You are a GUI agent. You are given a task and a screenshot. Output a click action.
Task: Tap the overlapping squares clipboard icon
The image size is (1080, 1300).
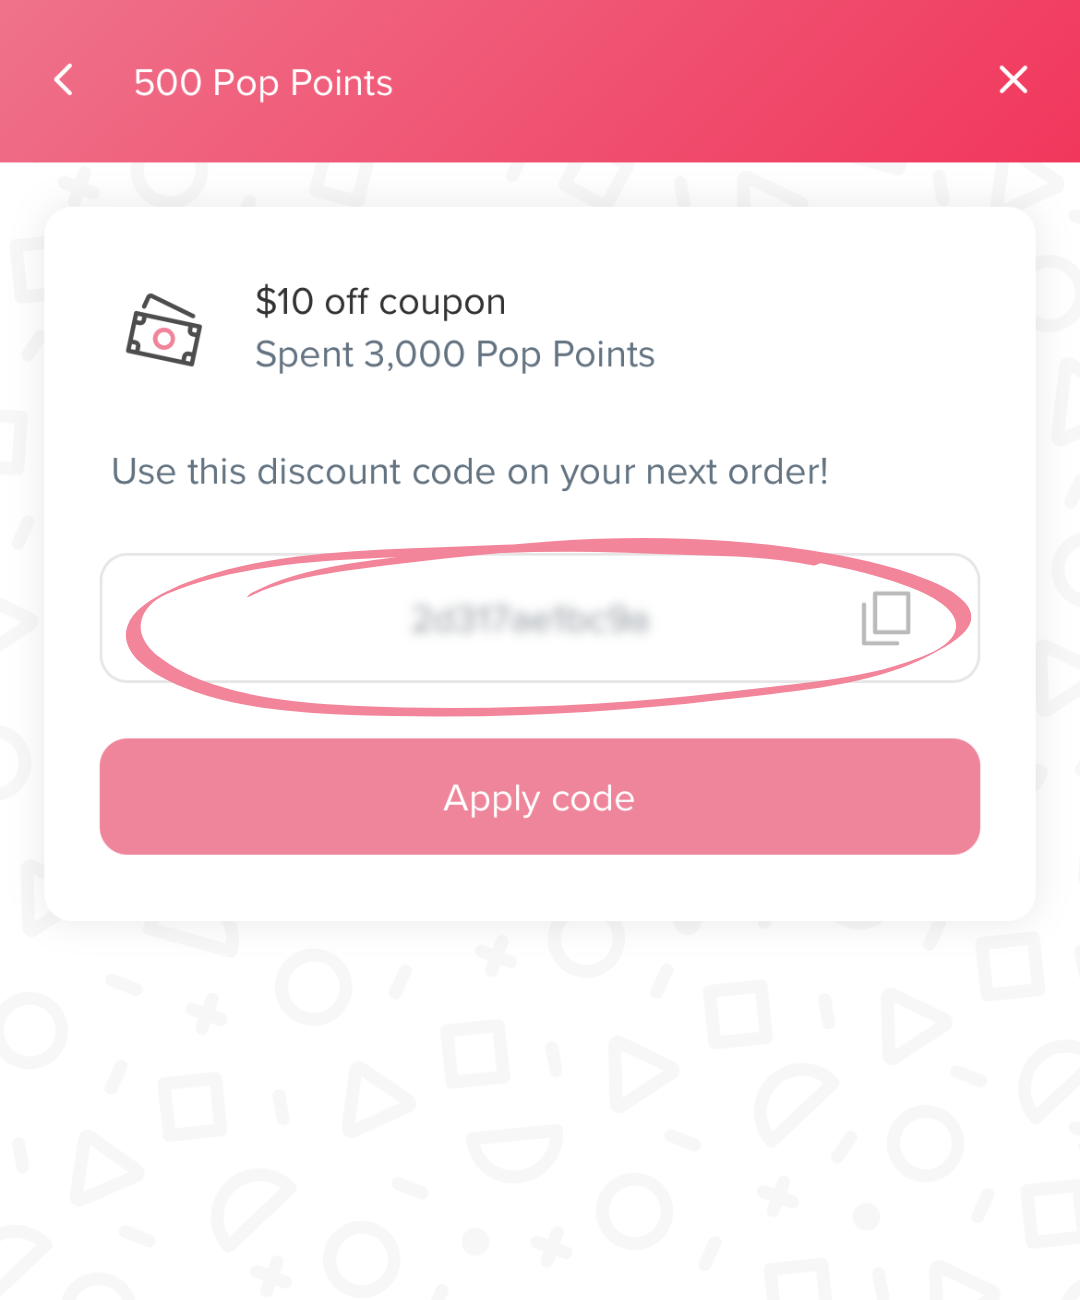point(886,618)
